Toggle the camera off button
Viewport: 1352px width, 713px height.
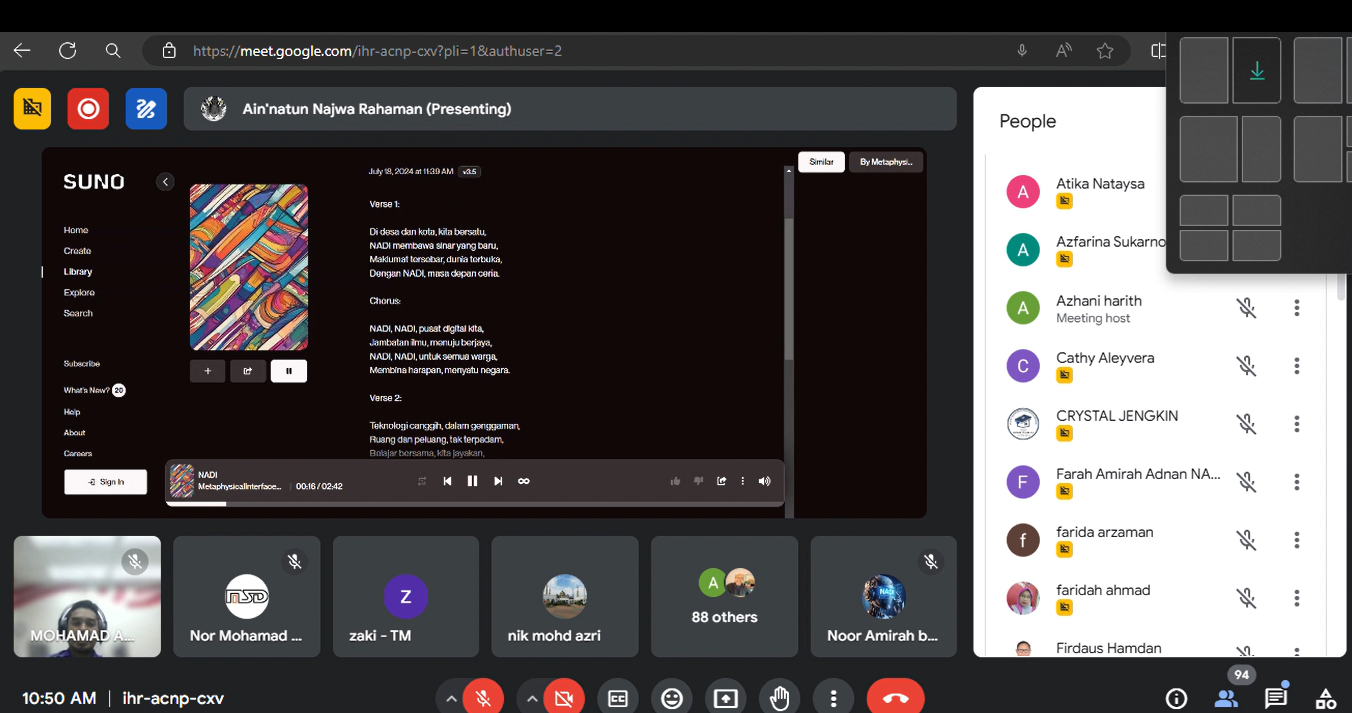[564, 698]
